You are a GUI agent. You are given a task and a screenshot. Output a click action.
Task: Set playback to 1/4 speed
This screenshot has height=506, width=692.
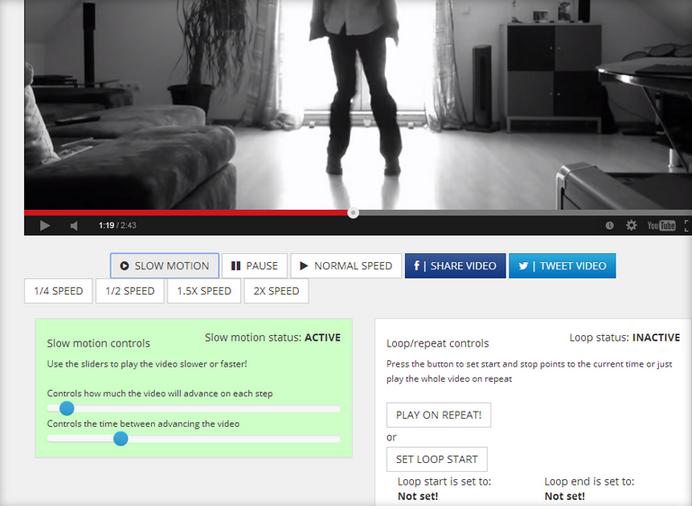(59, 291)
